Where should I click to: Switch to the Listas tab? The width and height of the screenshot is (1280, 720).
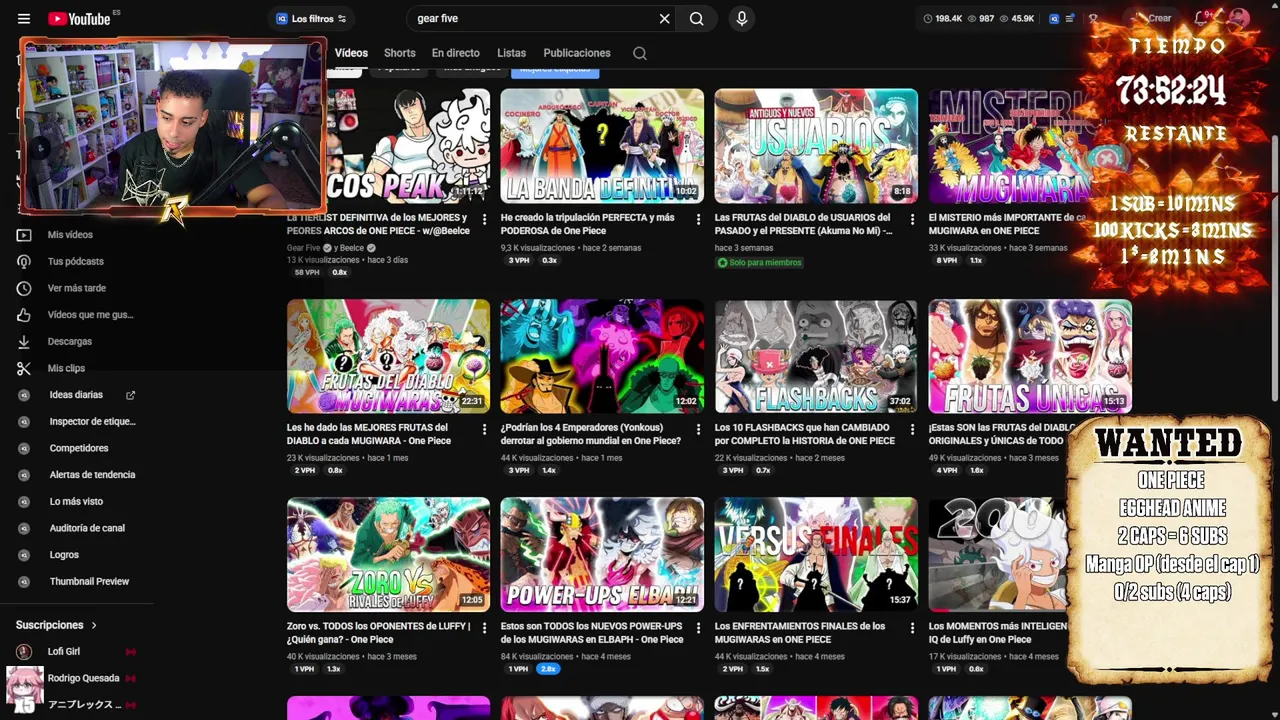point(511,53)
